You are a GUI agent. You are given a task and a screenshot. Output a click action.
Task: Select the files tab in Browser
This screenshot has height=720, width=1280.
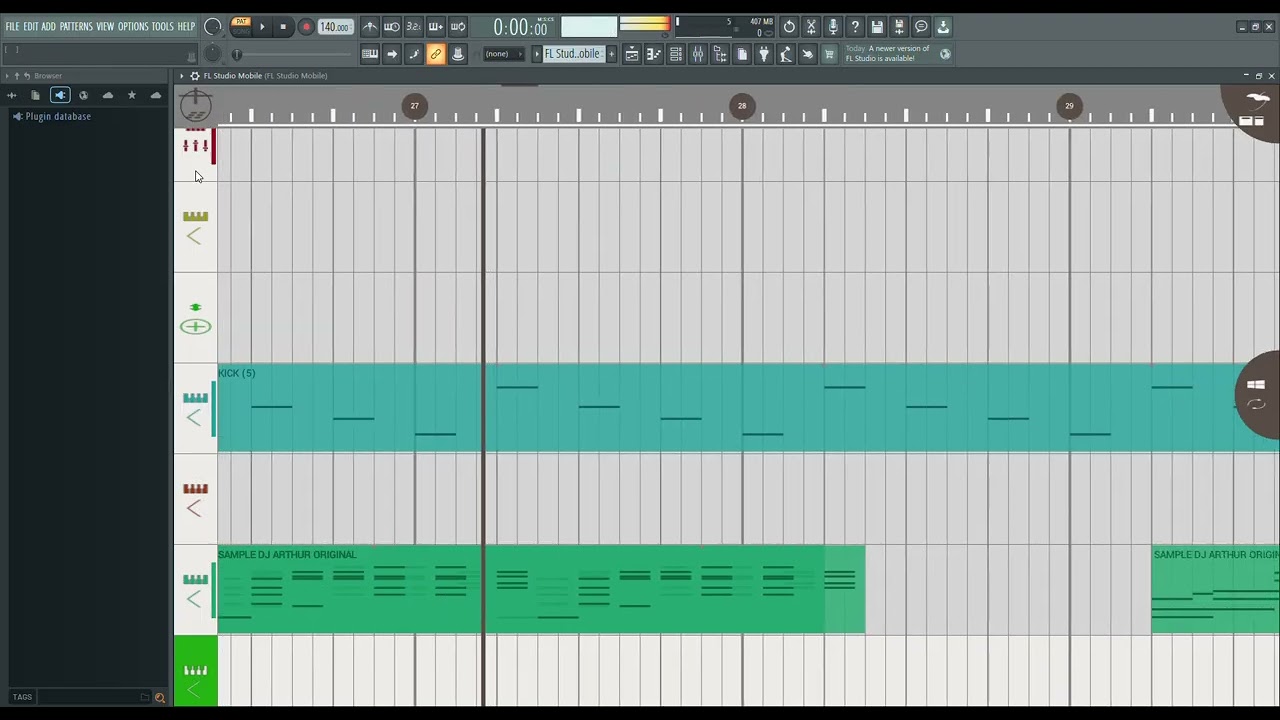(x=35, y=95)
